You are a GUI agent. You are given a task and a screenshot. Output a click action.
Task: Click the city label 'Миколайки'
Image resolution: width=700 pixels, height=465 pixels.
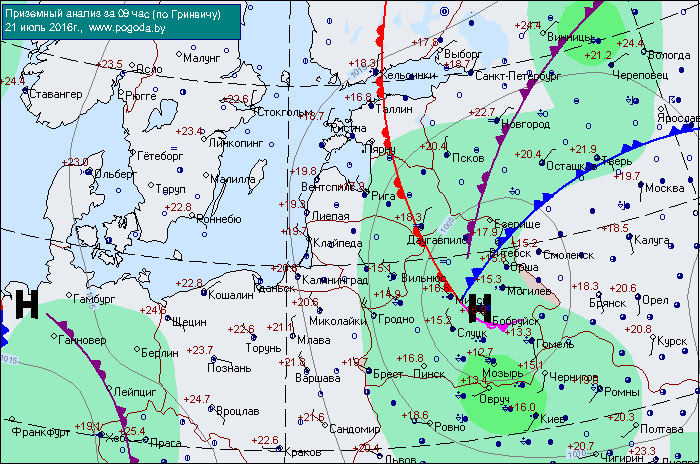click(340, 321)
